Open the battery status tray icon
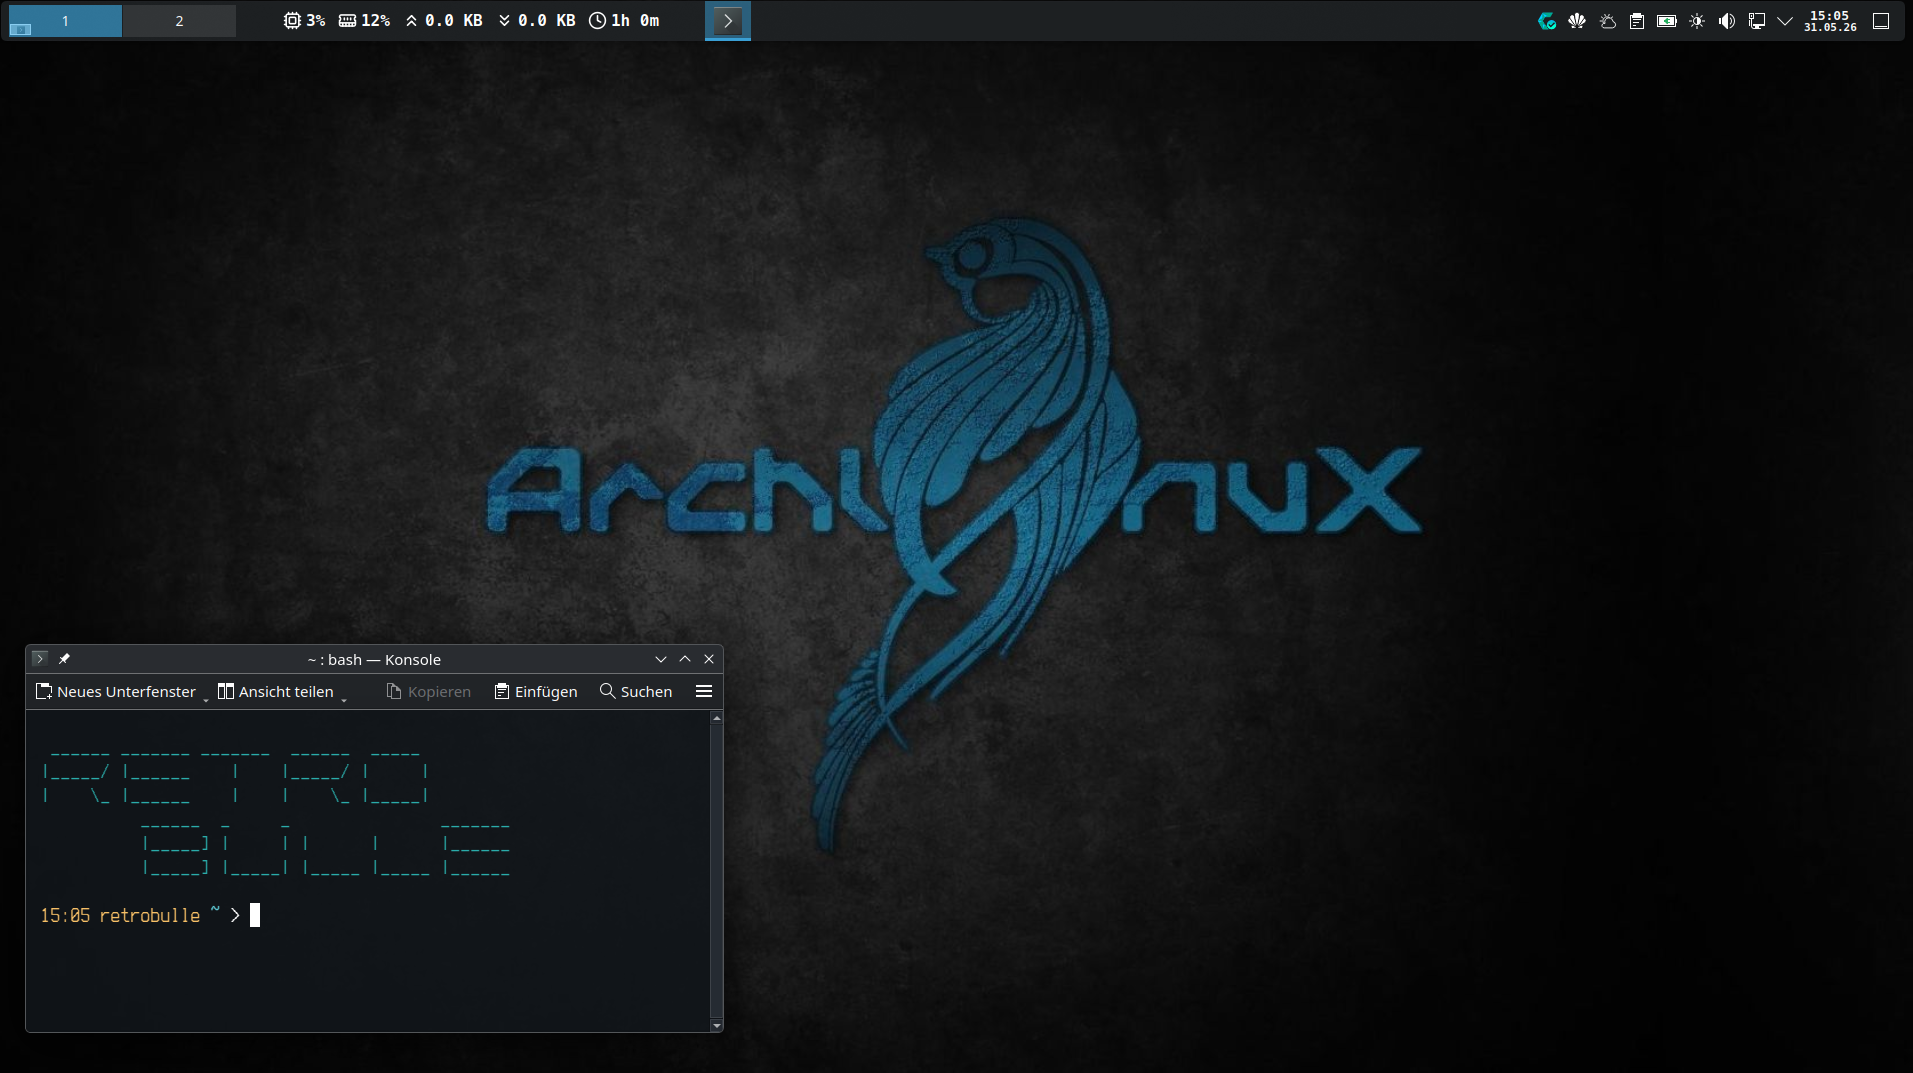Viewport: 1913px width, 1073px height. coord(1667,21)
